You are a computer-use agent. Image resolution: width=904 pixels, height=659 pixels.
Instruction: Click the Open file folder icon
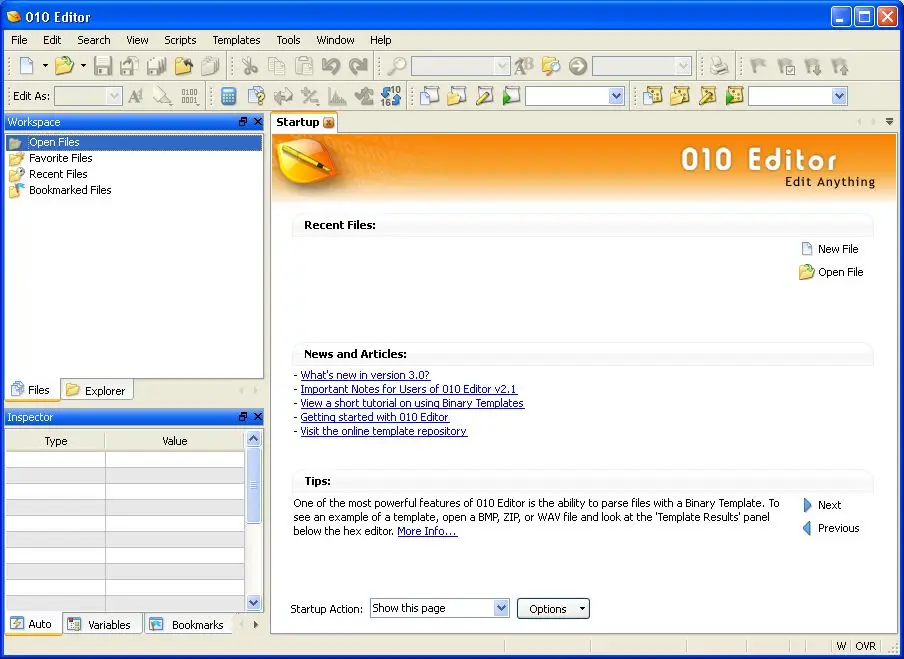64,66
